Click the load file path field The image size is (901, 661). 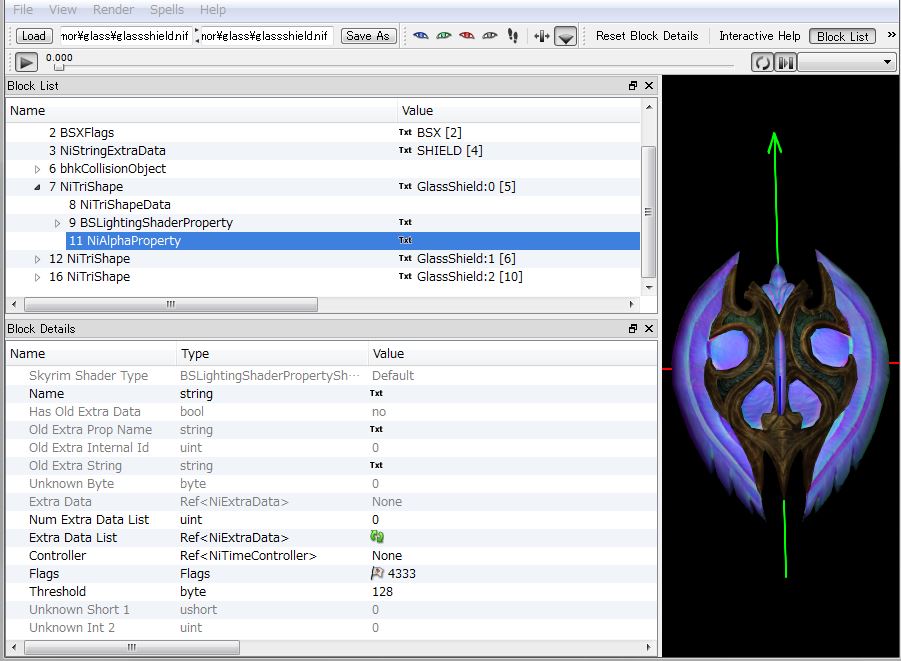pyautogui.click(x=126, y=36)
